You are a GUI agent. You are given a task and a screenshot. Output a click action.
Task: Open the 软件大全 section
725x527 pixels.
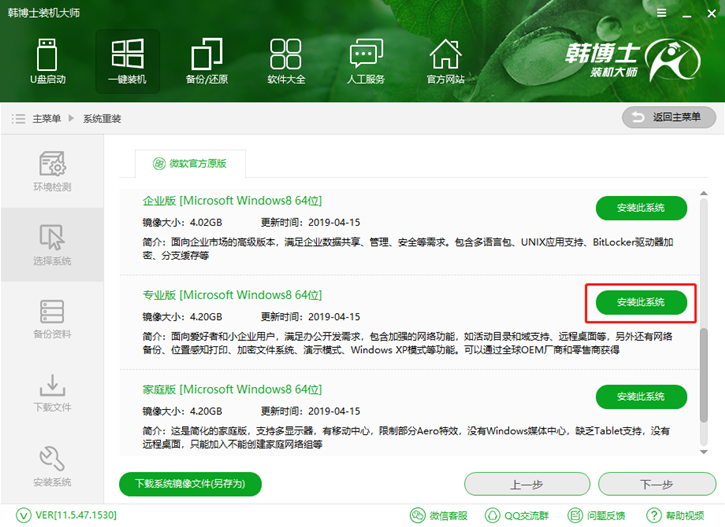(x=286, y=60)
